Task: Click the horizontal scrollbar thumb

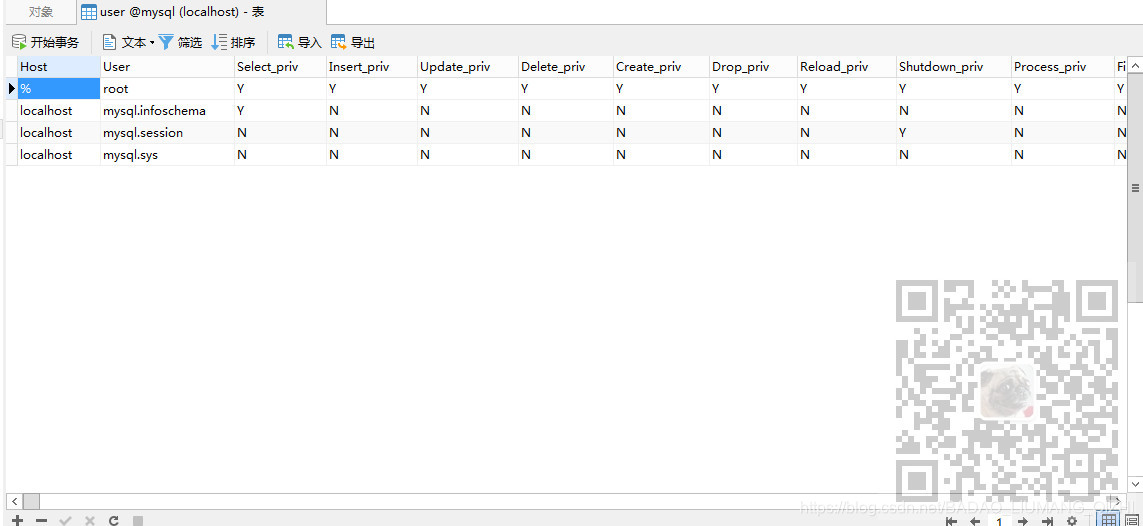Action: (31, 501)
